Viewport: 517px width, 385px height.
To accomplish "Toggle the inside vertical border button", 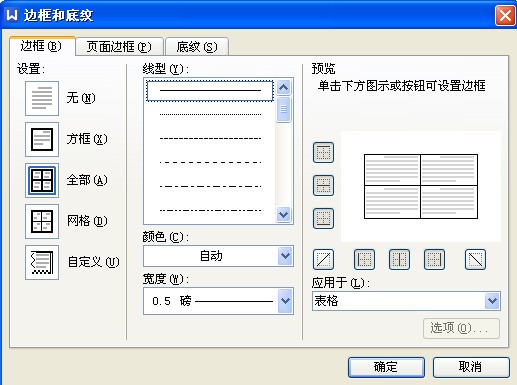I will click(399, 259).
